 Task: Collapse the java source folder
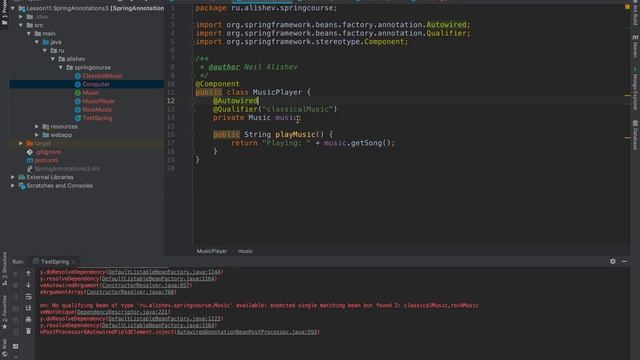click(37, 42)
